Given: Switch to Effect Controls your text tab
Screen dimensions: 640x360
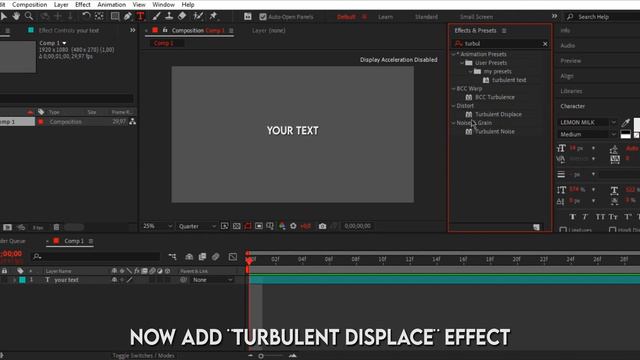Looking at the screenshot, I should click(69, 30).
